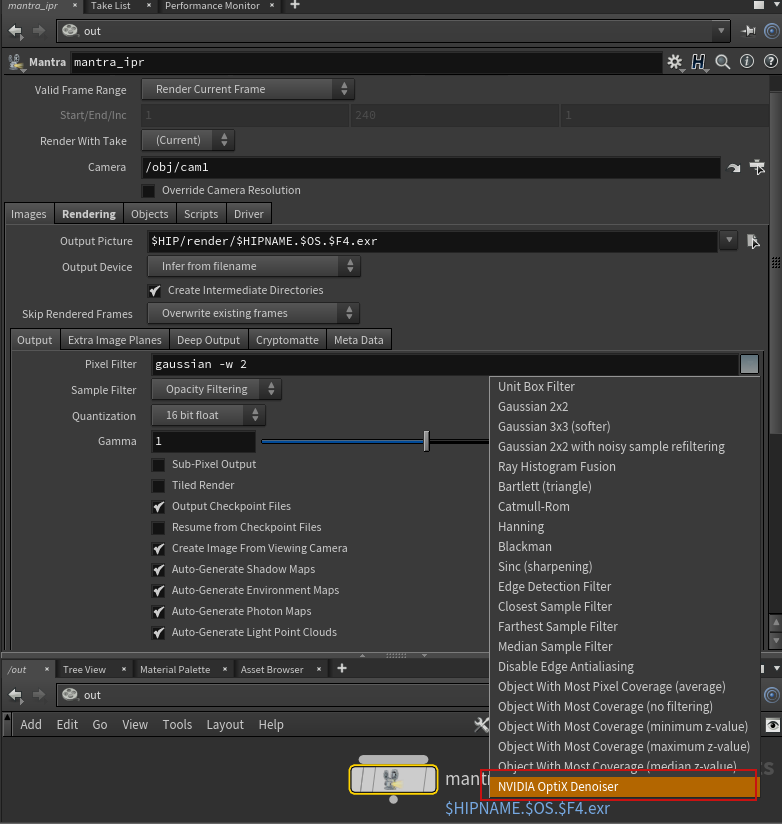Enable Resume from Checkpoint Files
This screenshot has width=782, height=824.
pos(158,528)
